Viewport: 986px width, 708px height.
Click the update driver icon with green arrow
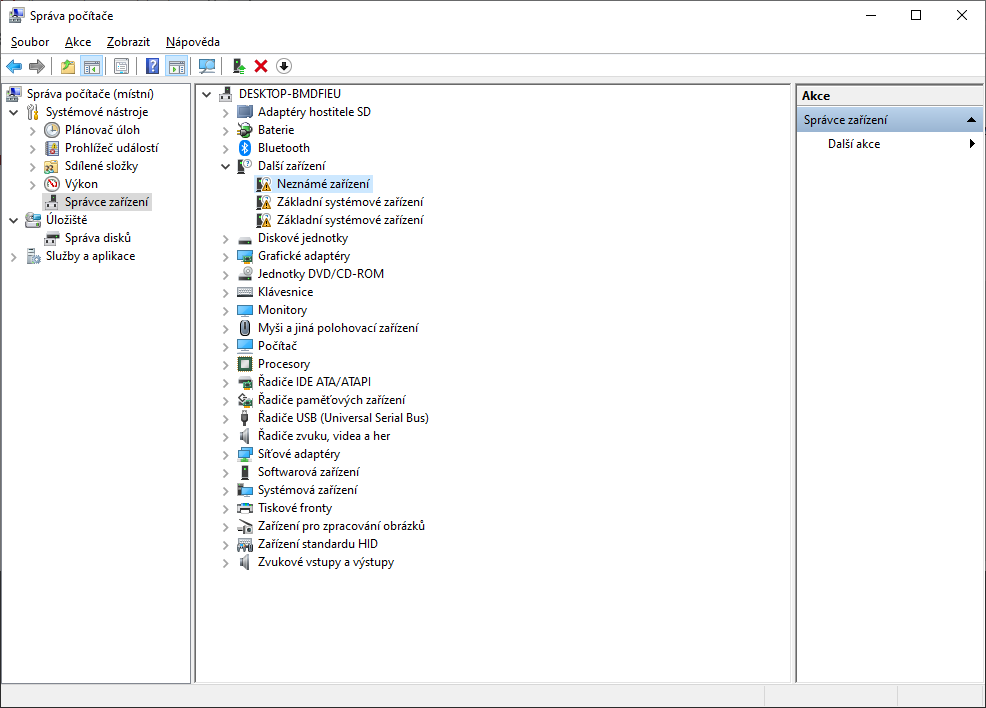point(238,66)
